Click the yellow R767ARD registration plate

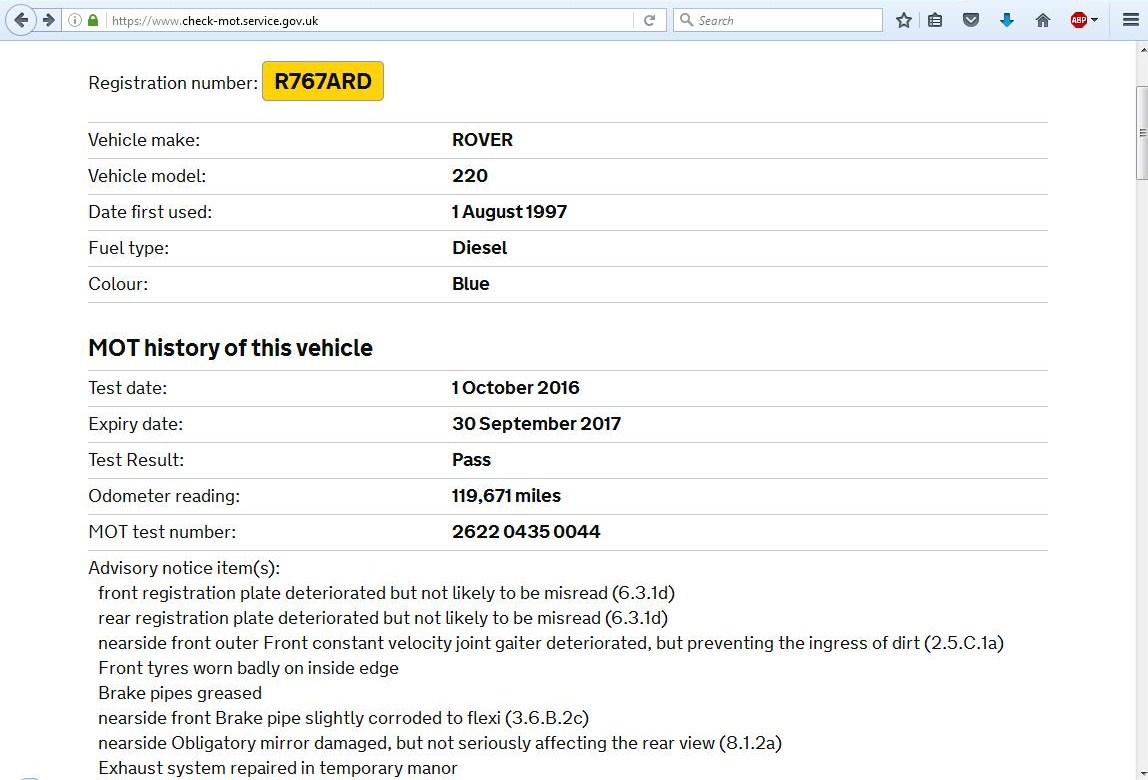pyautogui.click(x=323, y=81)
